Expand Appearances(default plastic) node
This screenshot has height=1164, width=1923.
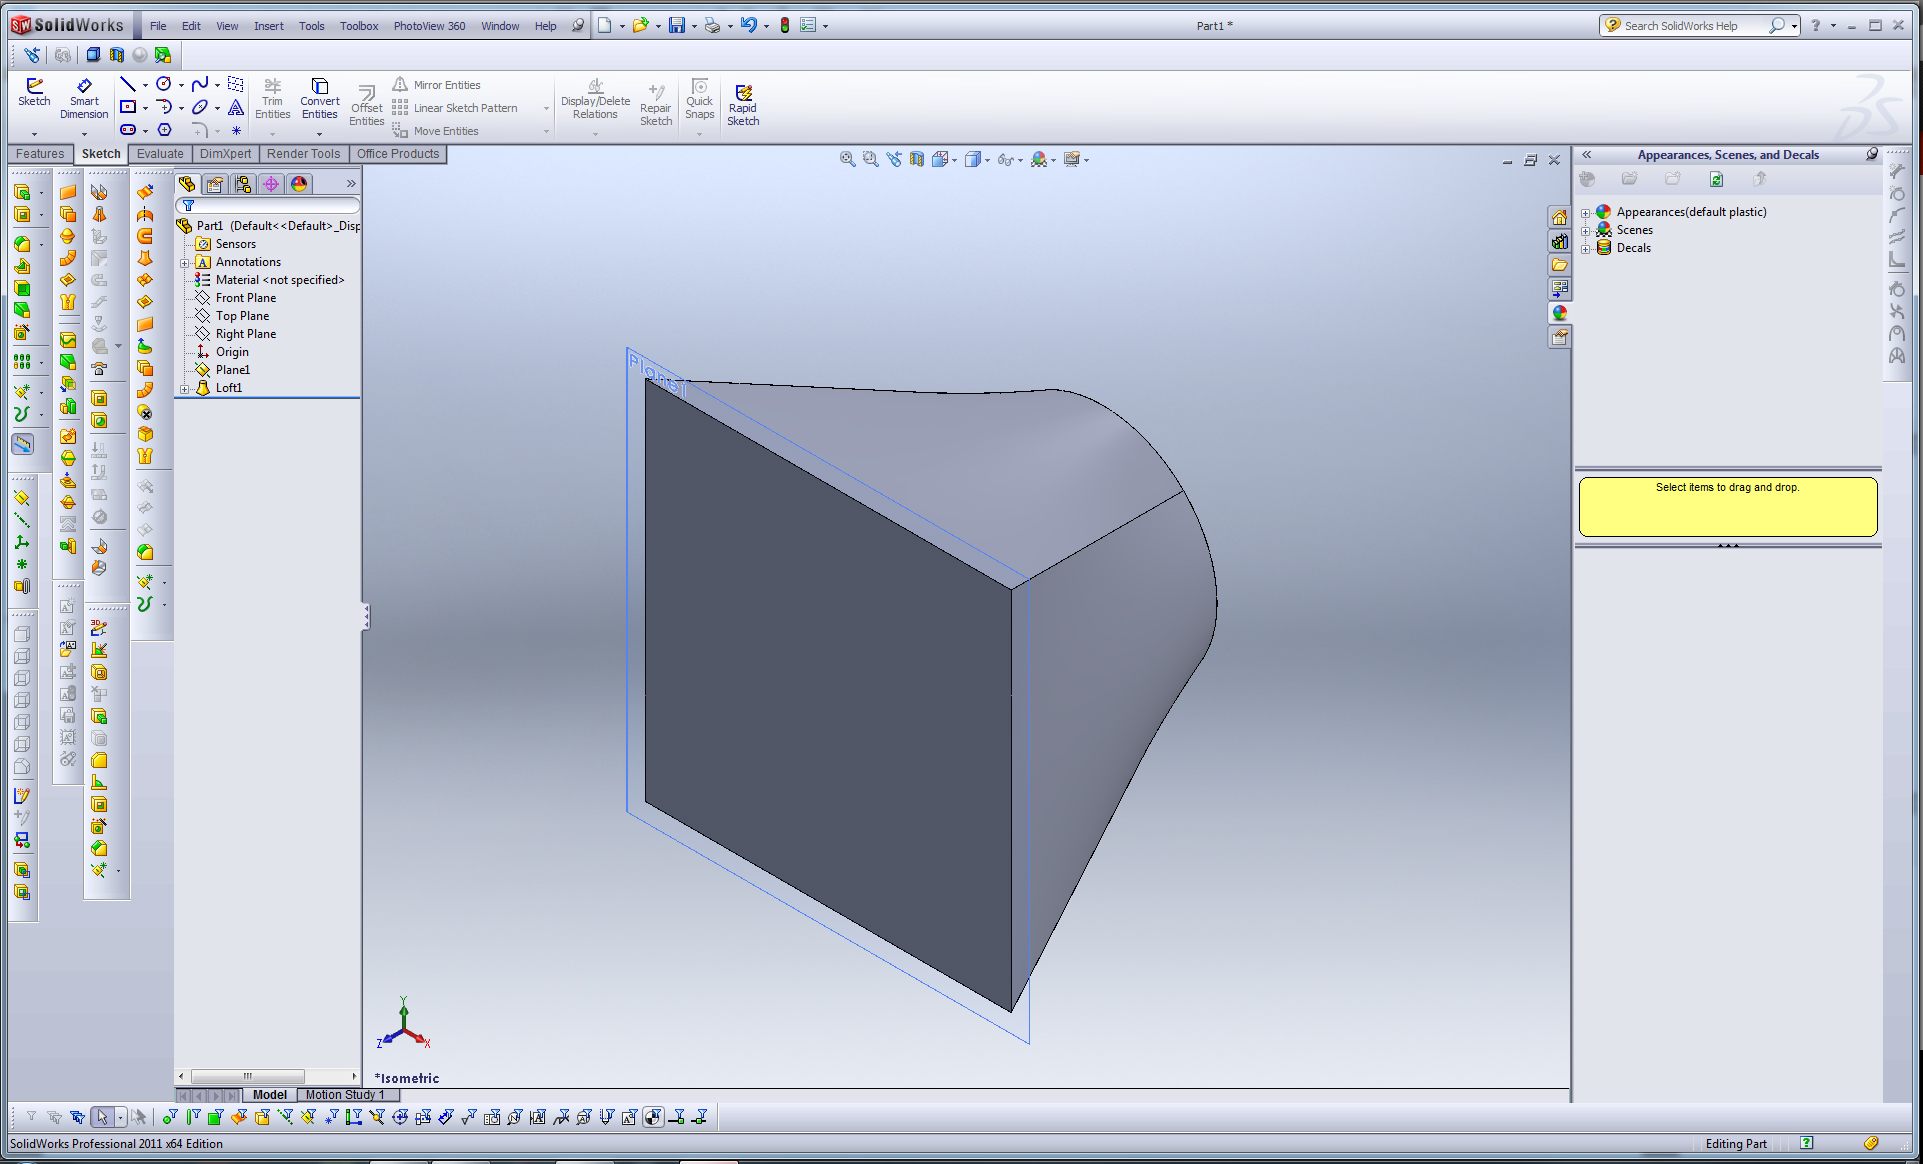[x=1586, y=213]
